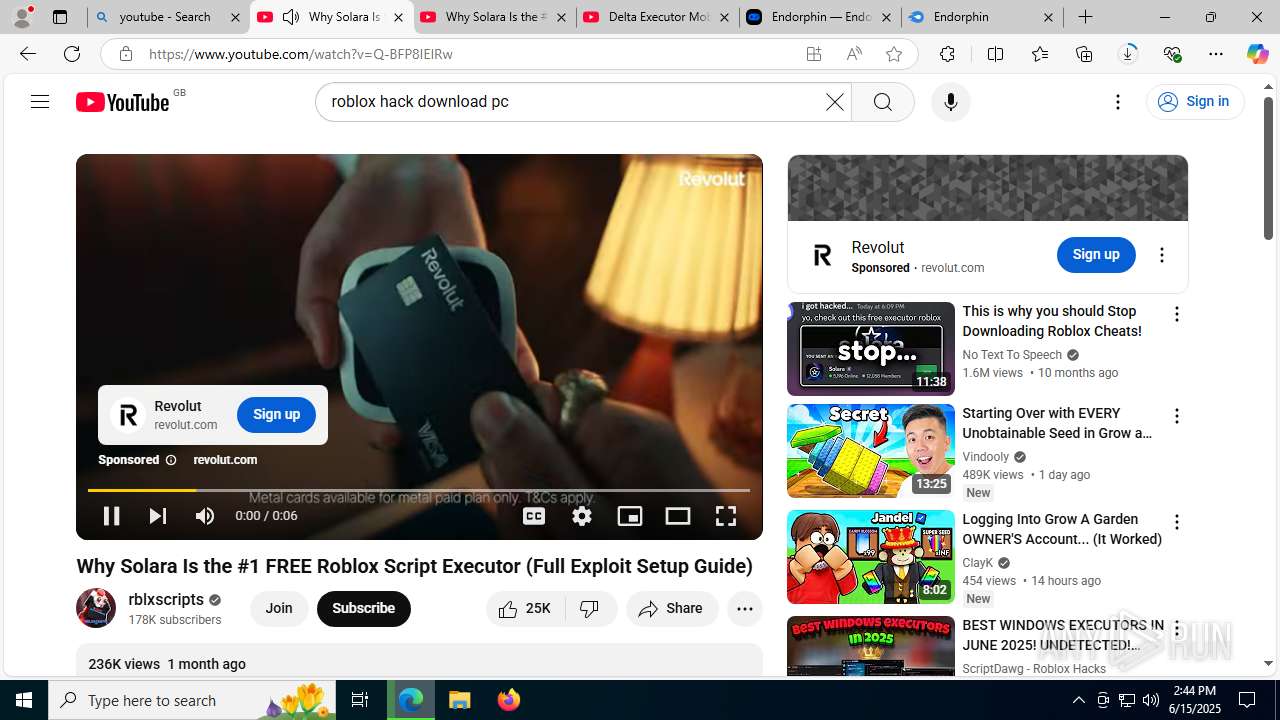The height and width of the screenshot is (720, 1280).
Task: Open Edge Downloads panel
Action: pyautogui.click(x=1128, y=54)
